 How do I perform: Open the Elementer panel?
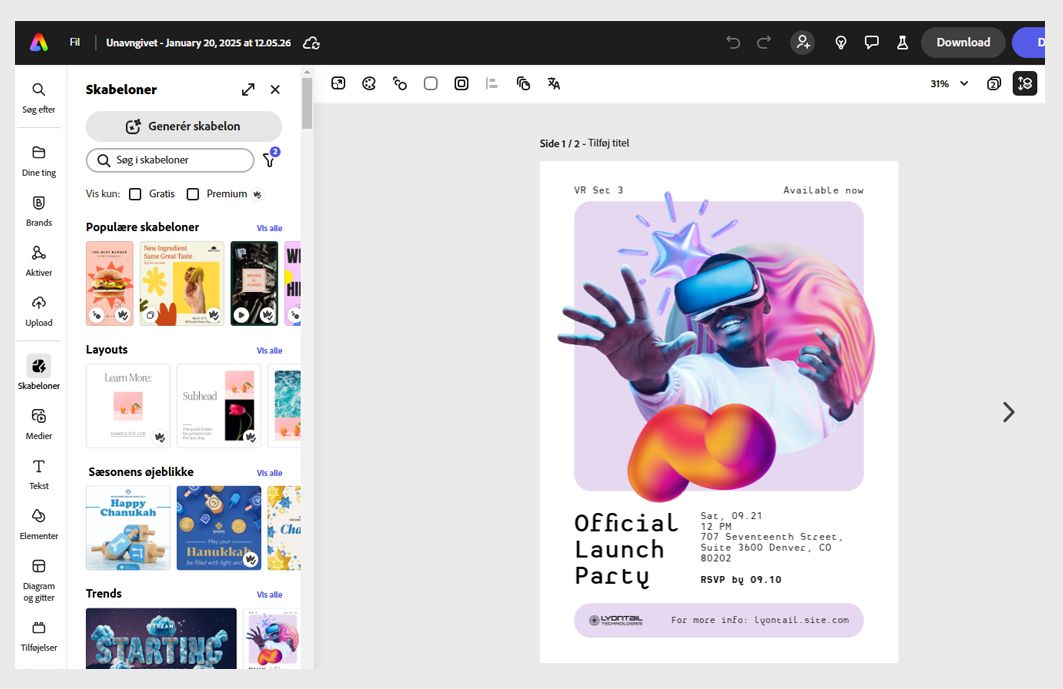click(x=38, y=525)
